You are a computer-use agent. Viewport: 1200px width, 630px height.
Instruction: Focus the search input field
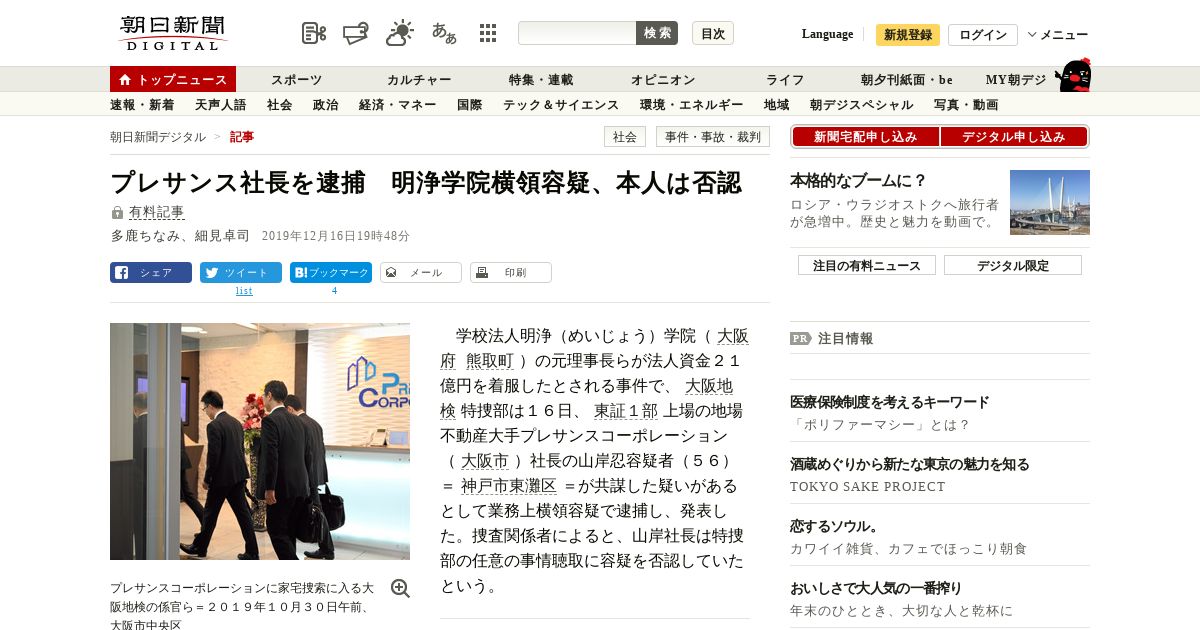click(x=577, y=33)
